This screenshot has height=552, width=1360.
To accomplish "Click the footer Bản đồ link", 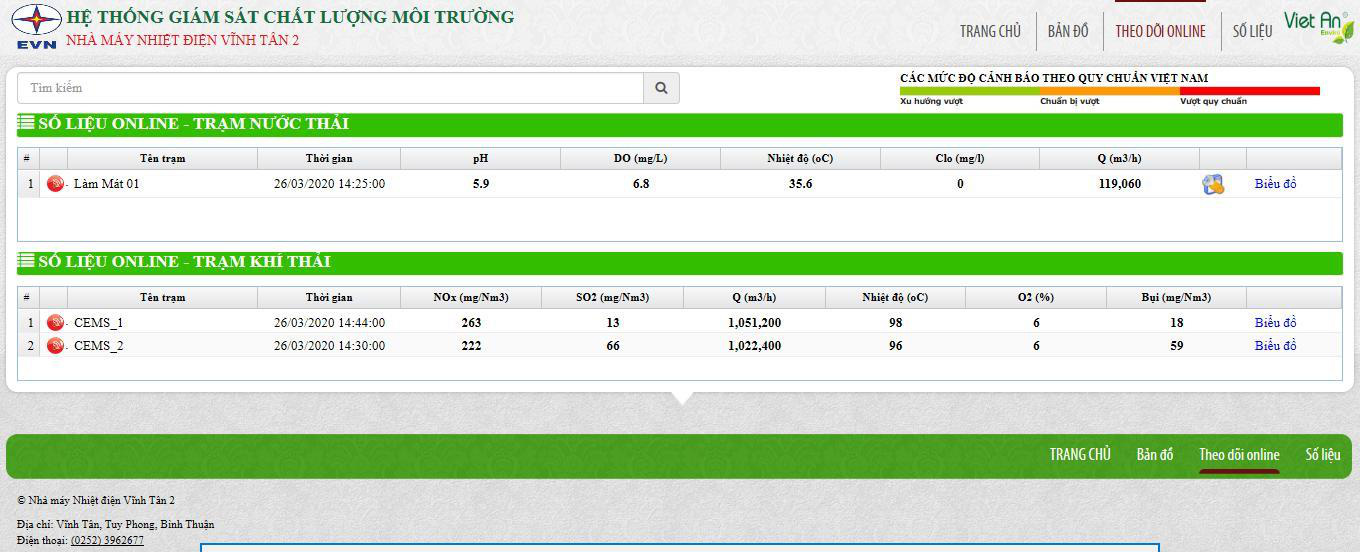I will 1154,455.
